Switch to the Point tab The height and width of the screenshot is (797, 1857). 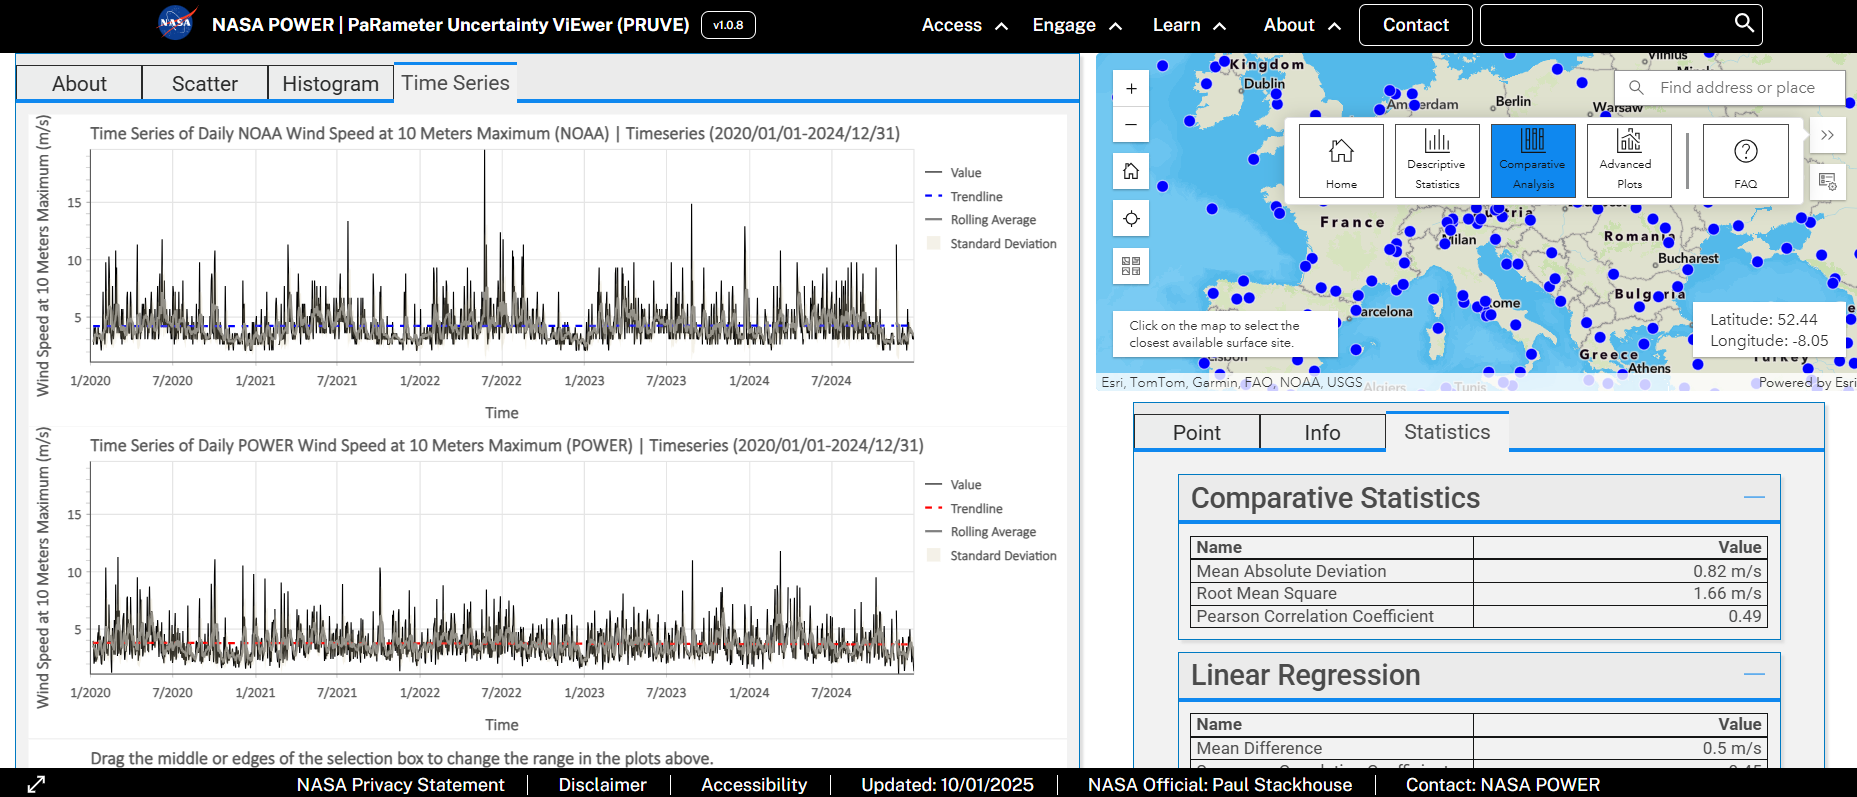pos(1196,433)
